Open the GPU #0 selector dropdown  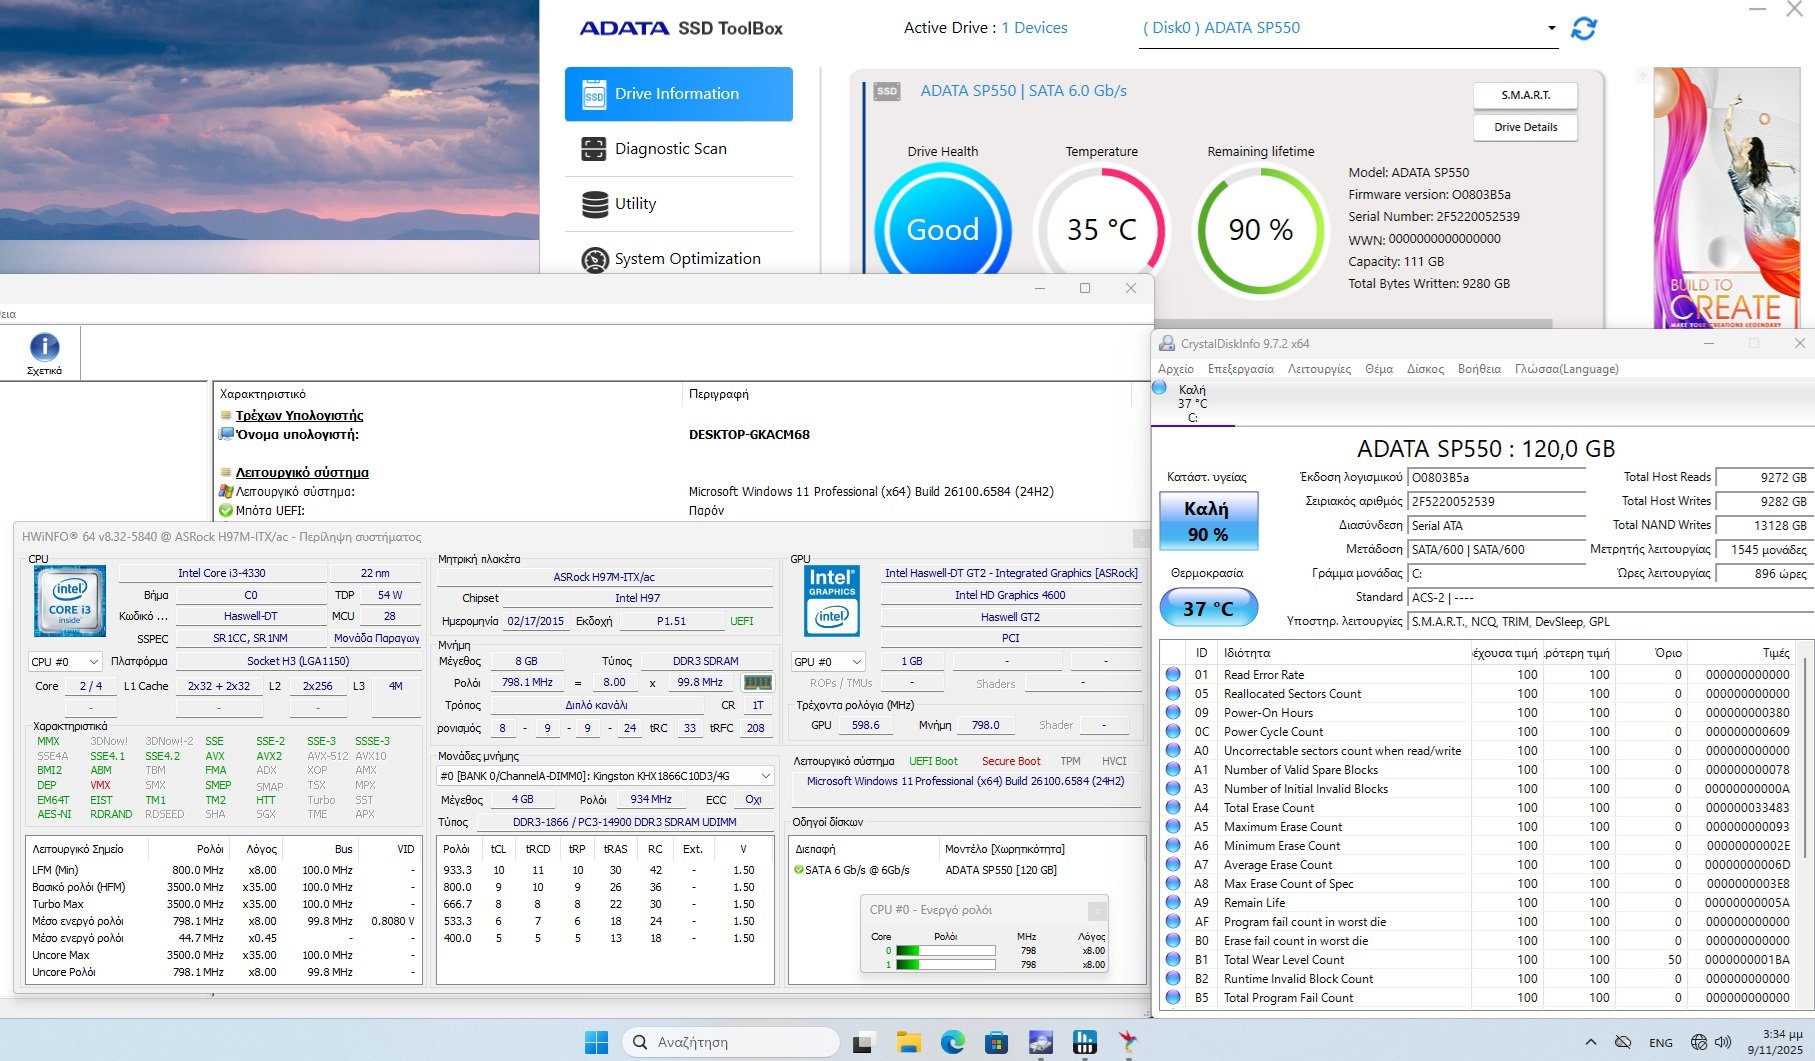coord(828,662)
